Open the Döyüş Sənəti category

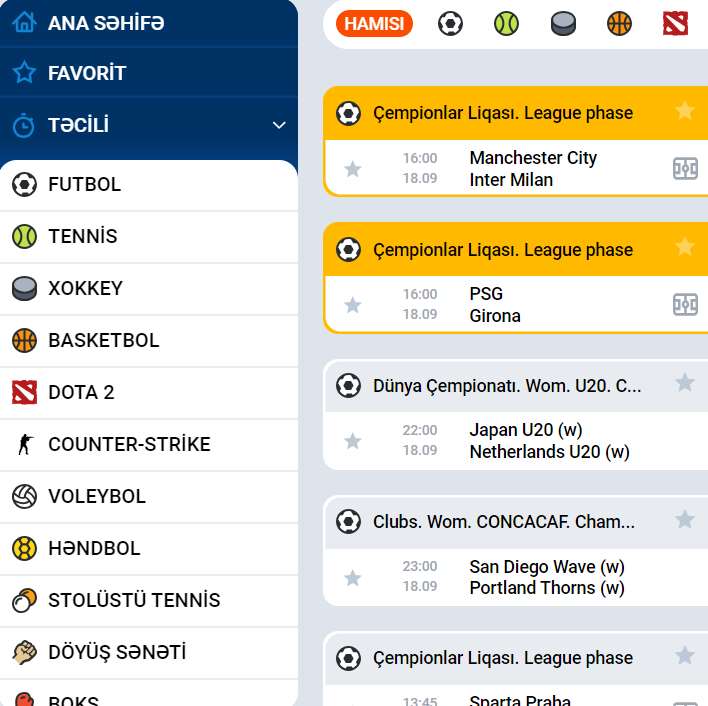(149, 652)
